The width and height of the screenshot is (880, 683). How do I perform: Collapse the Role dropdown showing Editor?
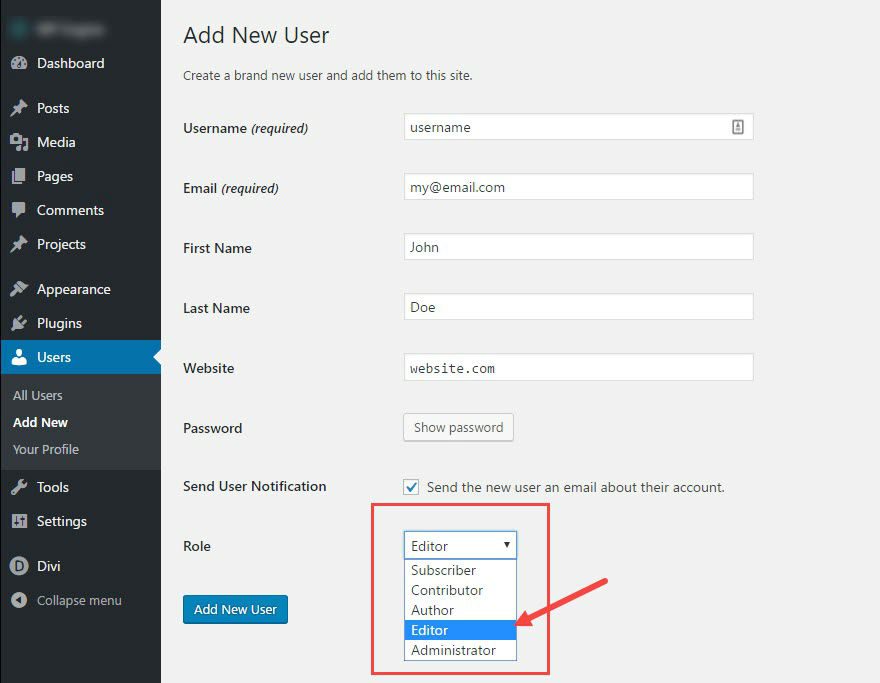click(x=460, y=545)
